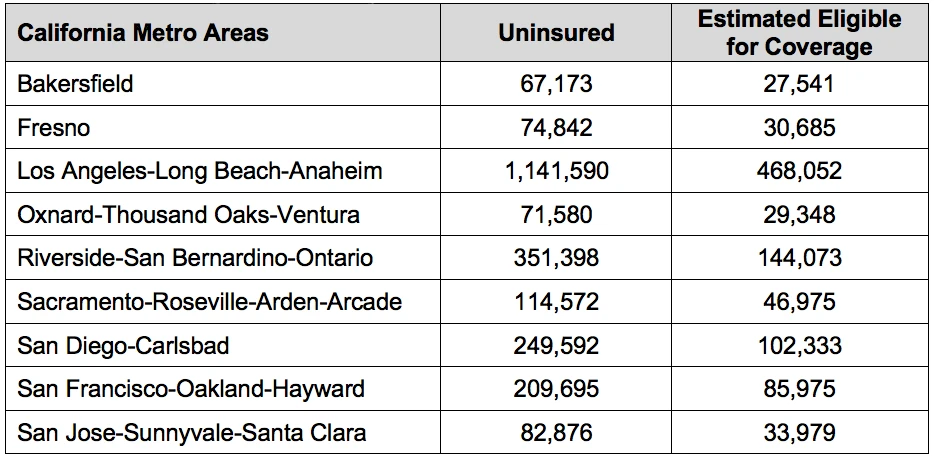Click the Uninsured column header

tap(556, 32)
